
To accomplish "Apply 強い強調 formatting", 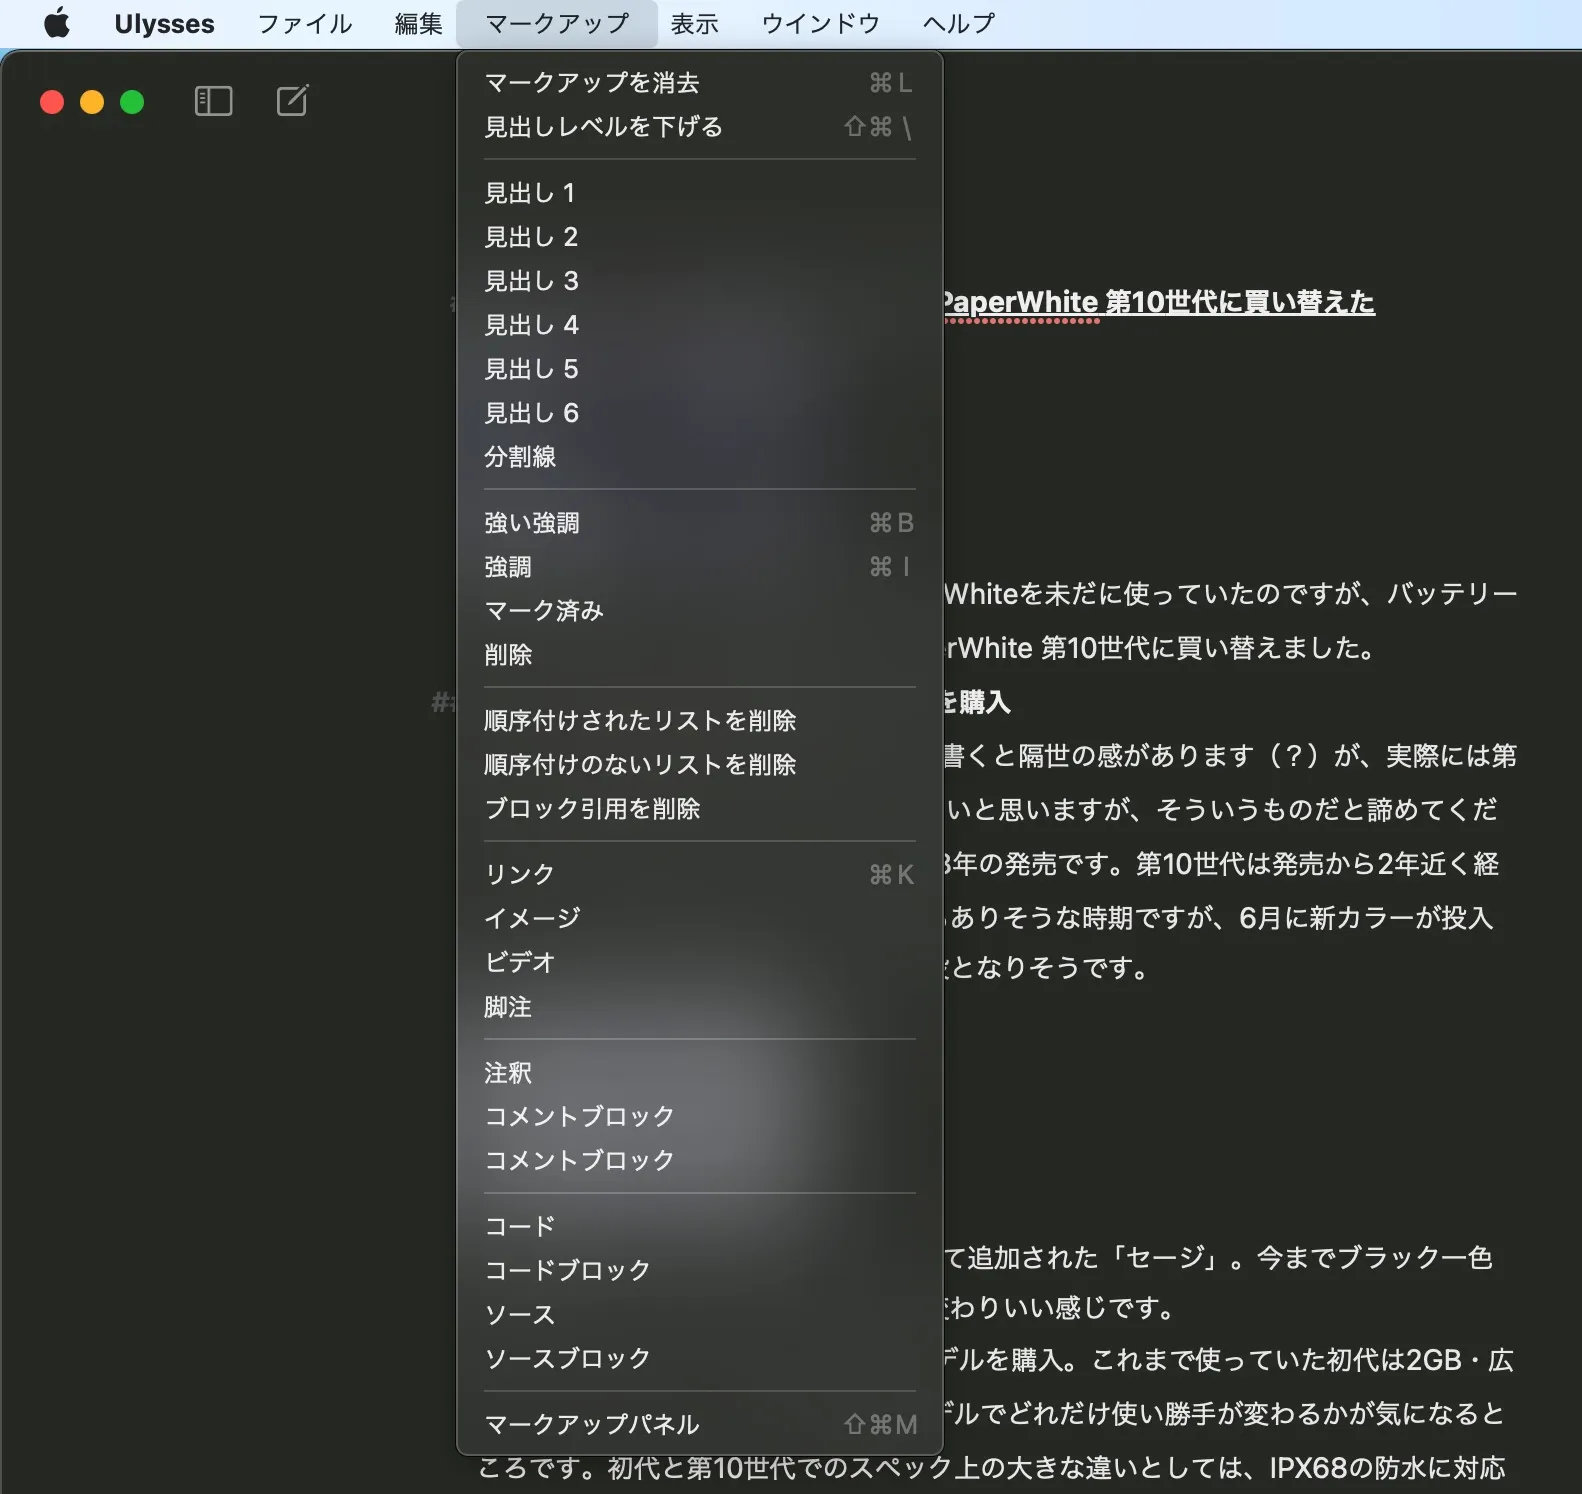I will pyautogui.click(x=699, y=523).
